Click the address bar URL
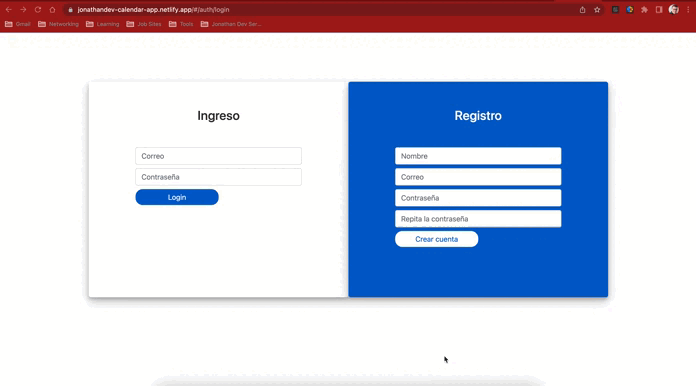The width and height of the screenshot is (696, 386). click(x=153, y=10)
